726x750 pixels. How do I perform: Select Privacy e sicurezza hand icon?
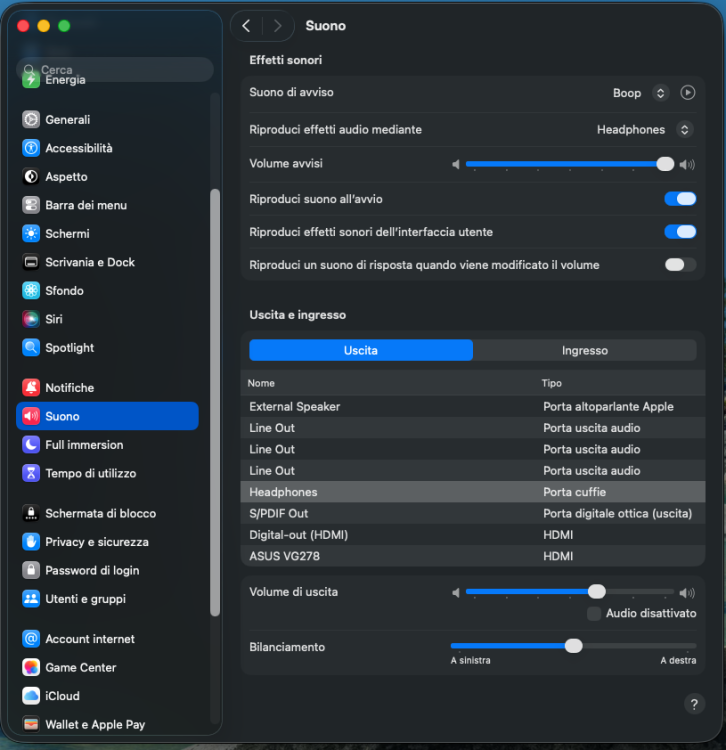click(31, 542)
